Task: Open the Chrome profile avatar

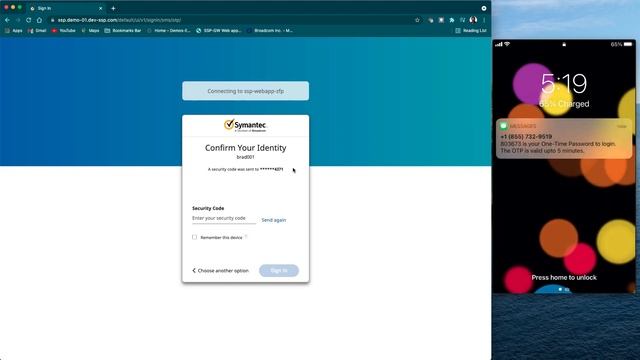Action: click(473, 20)
